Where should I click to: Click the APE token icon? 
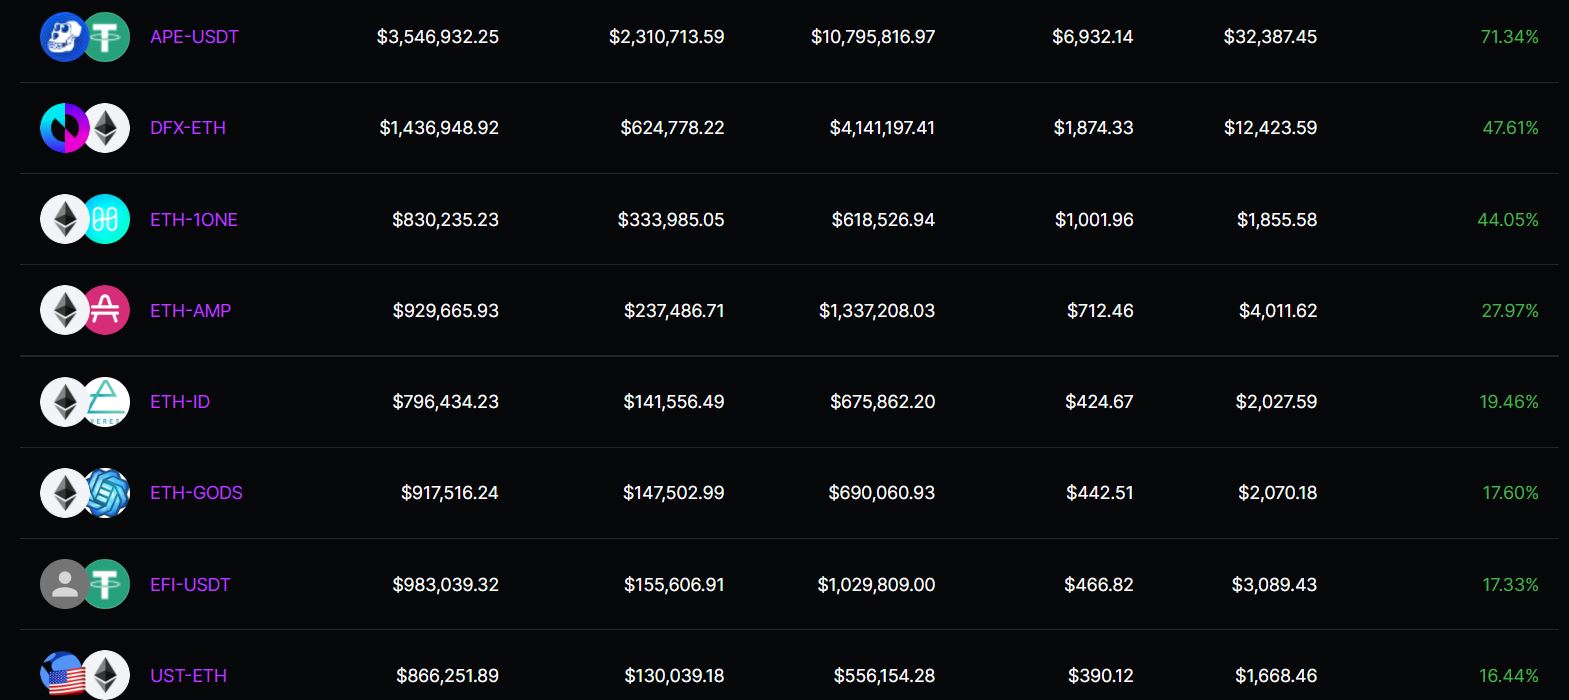tap(60, 37)
